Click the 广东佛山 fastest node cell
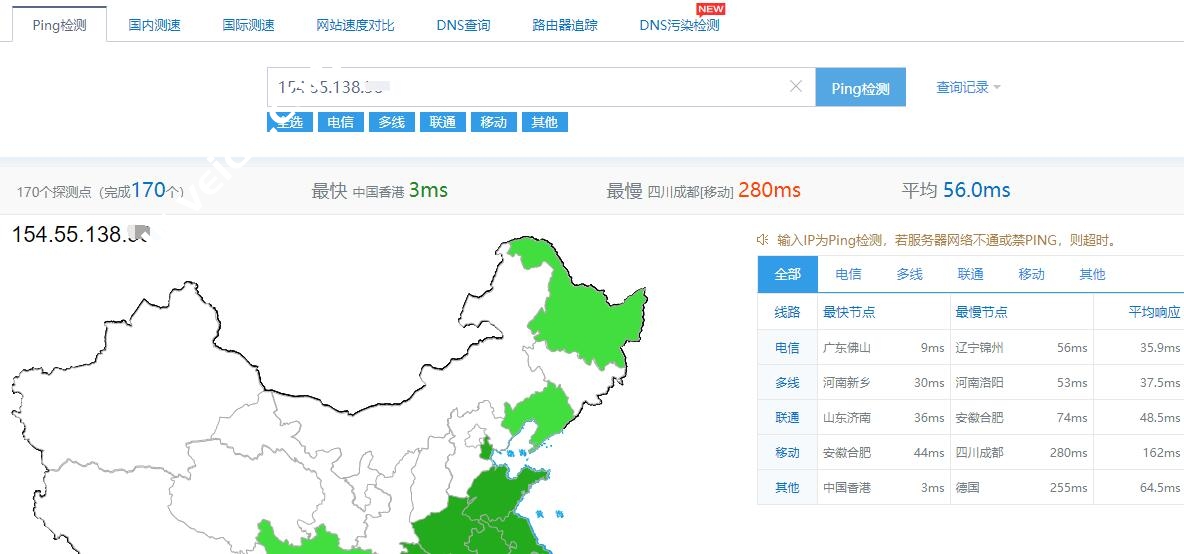The image size is (1184, 554). pos(846,348)
